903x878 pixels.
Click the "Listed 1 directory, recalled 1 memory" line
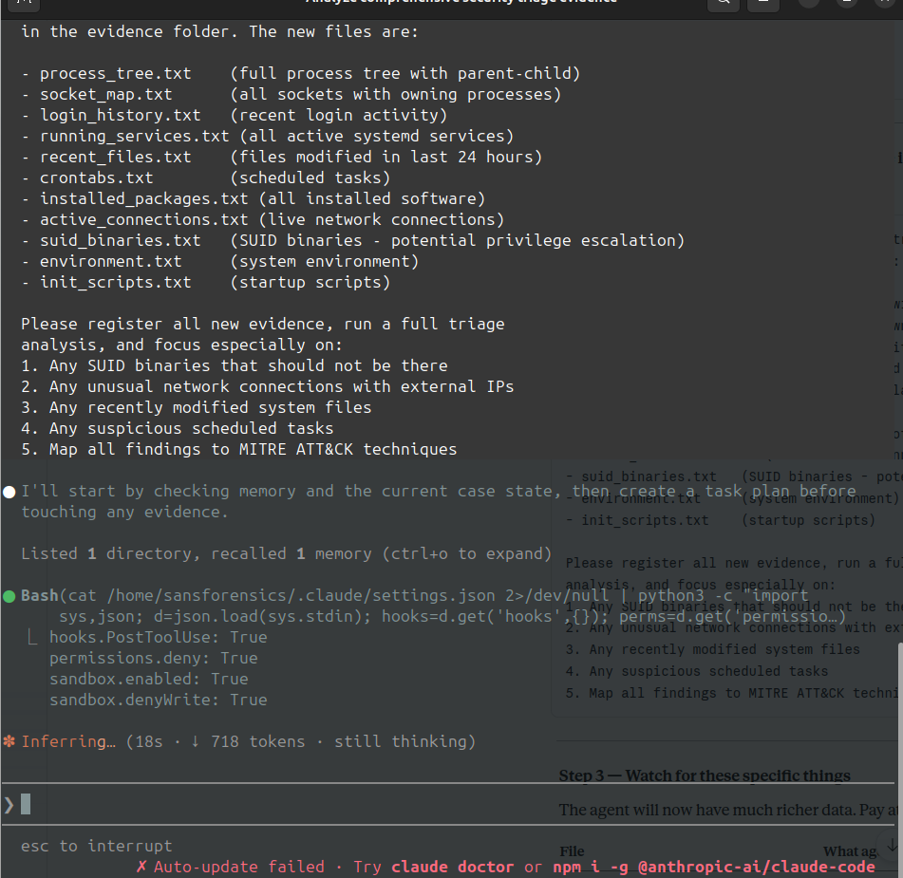coord(286,554)
